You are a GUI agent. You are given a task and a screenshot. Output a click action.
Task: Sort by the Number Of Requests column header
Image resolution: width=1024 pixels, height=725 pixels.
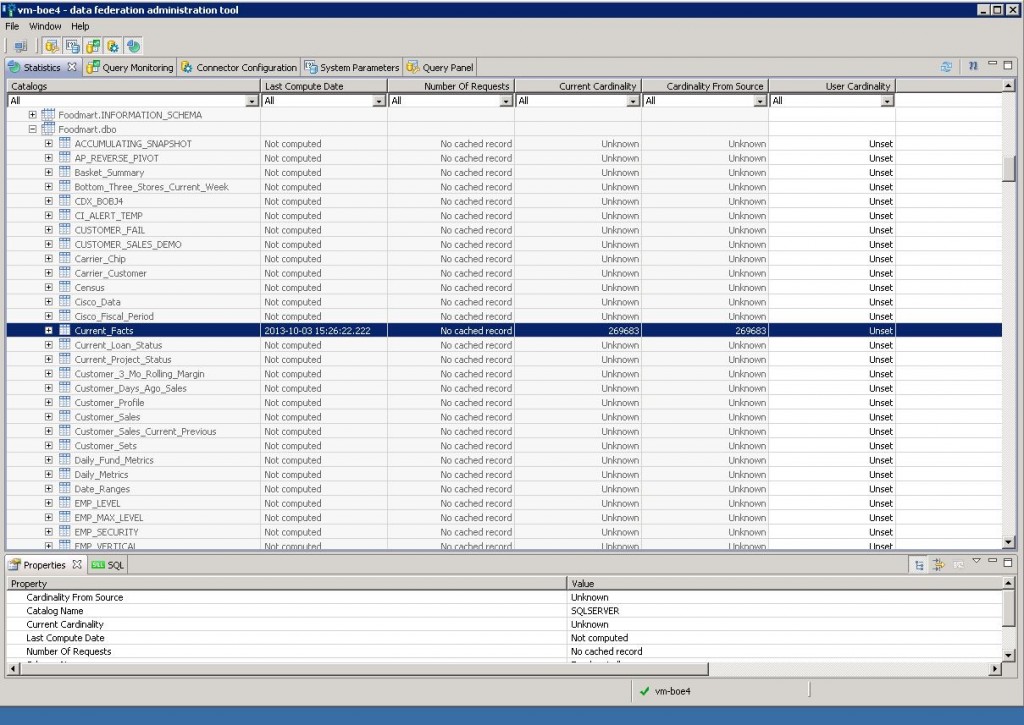click(x=451, y=86)
